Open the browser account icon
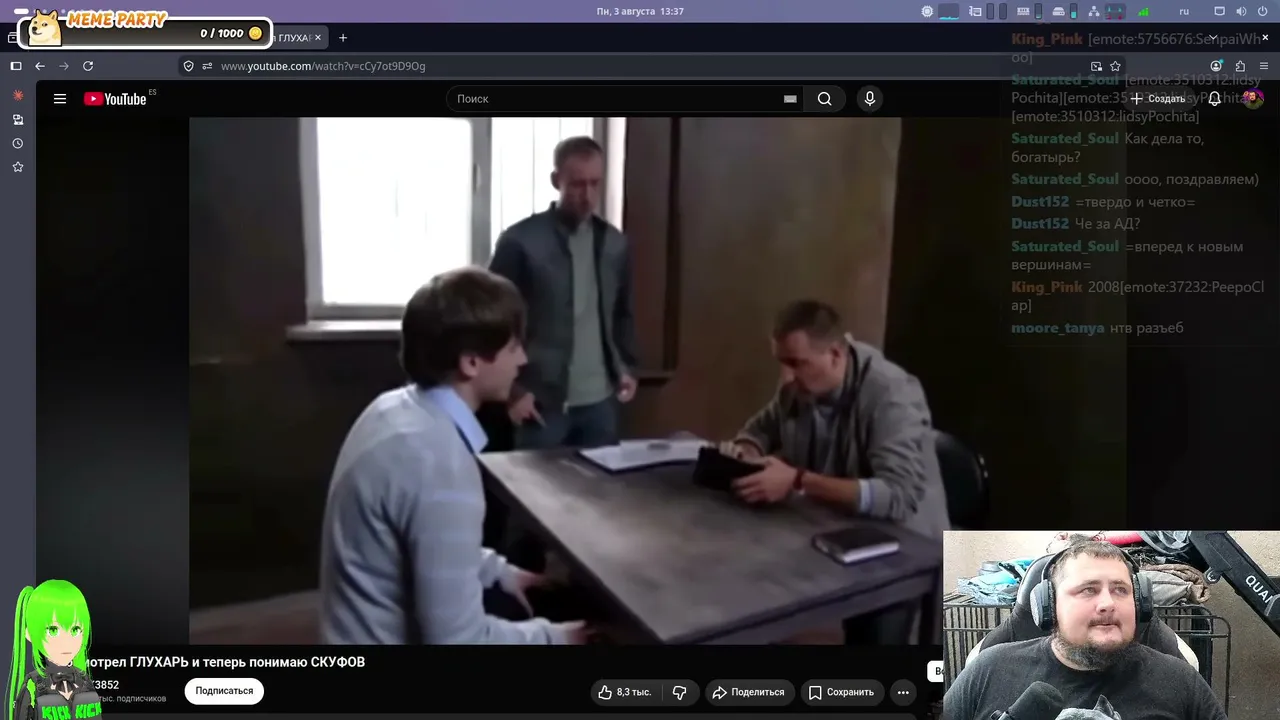The height and width of the screenshot is (720, 1280). click(x=1216, y=66)
